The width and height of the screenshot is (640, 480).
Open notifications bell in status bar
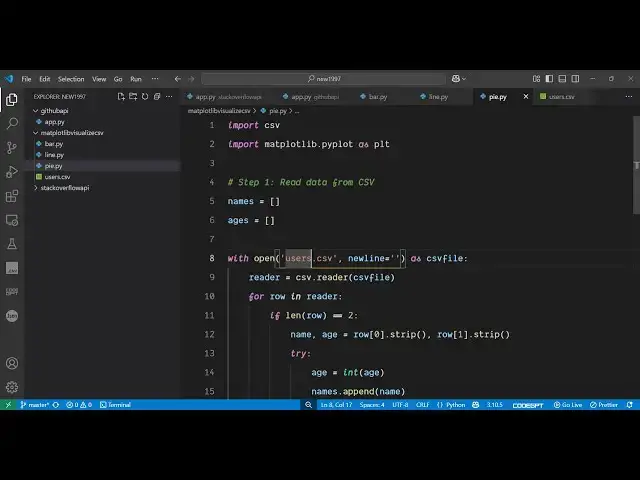tap(630, 405)
